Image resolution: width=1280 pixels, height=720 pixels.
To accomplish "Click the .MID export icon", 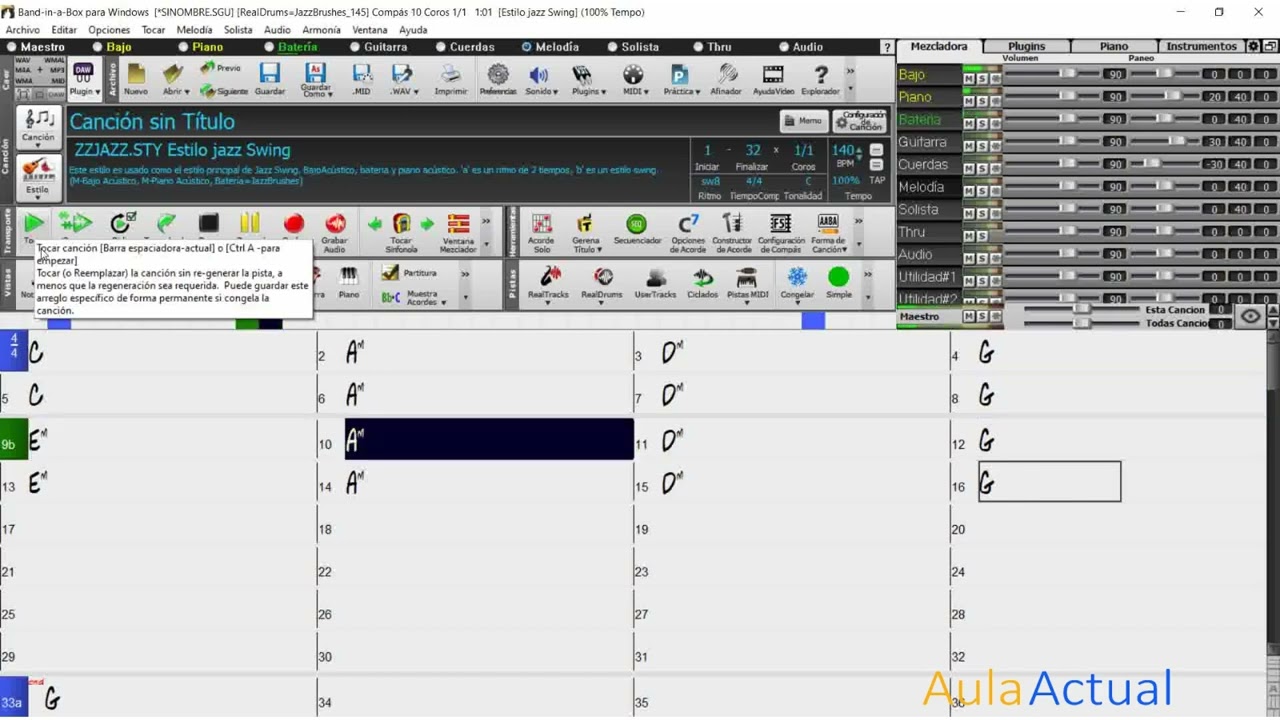I will coord(361,79).
